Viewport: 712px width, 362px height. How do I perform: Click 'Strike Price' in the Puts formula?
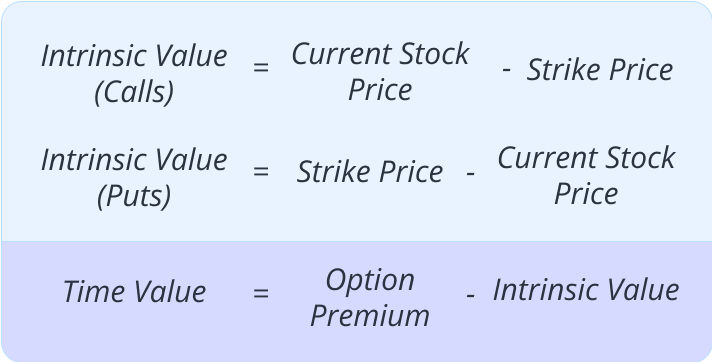click(x=370, y=172)
